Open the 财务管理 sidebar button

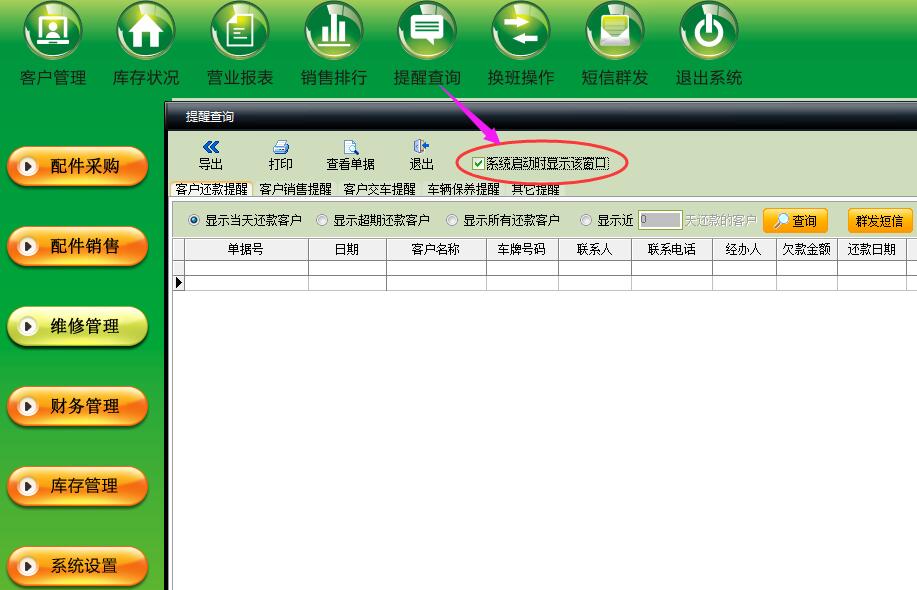pos(77,406)
